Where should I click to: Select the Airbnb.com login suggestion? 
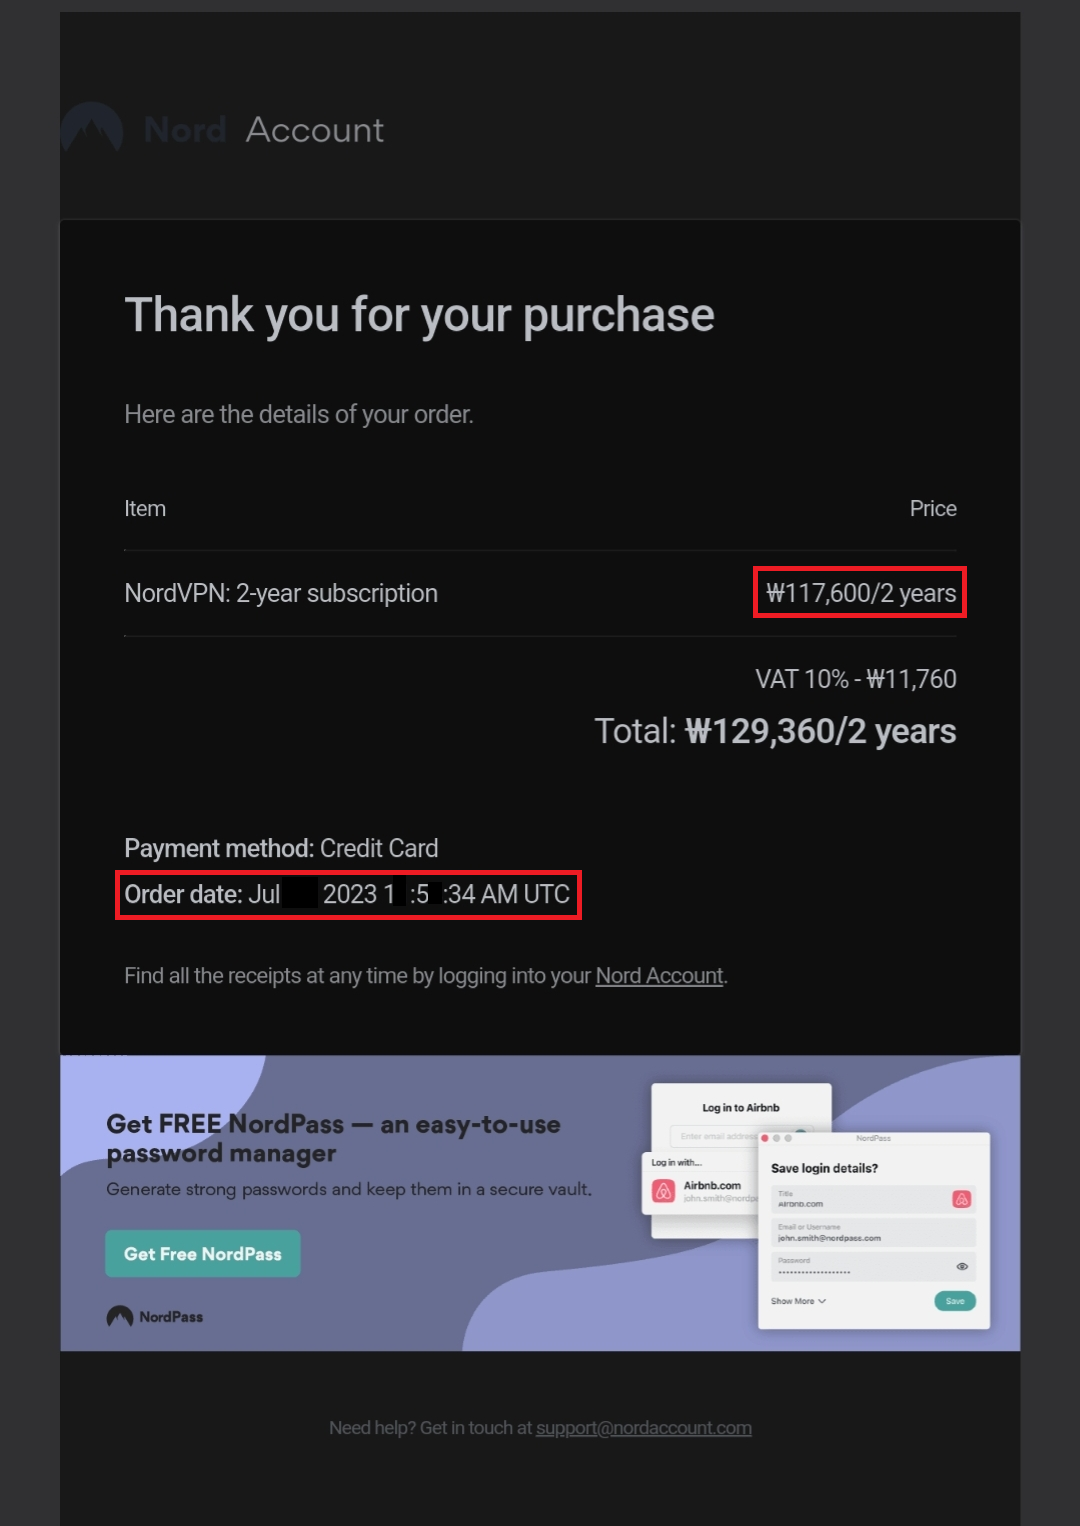pos(712,1190)
